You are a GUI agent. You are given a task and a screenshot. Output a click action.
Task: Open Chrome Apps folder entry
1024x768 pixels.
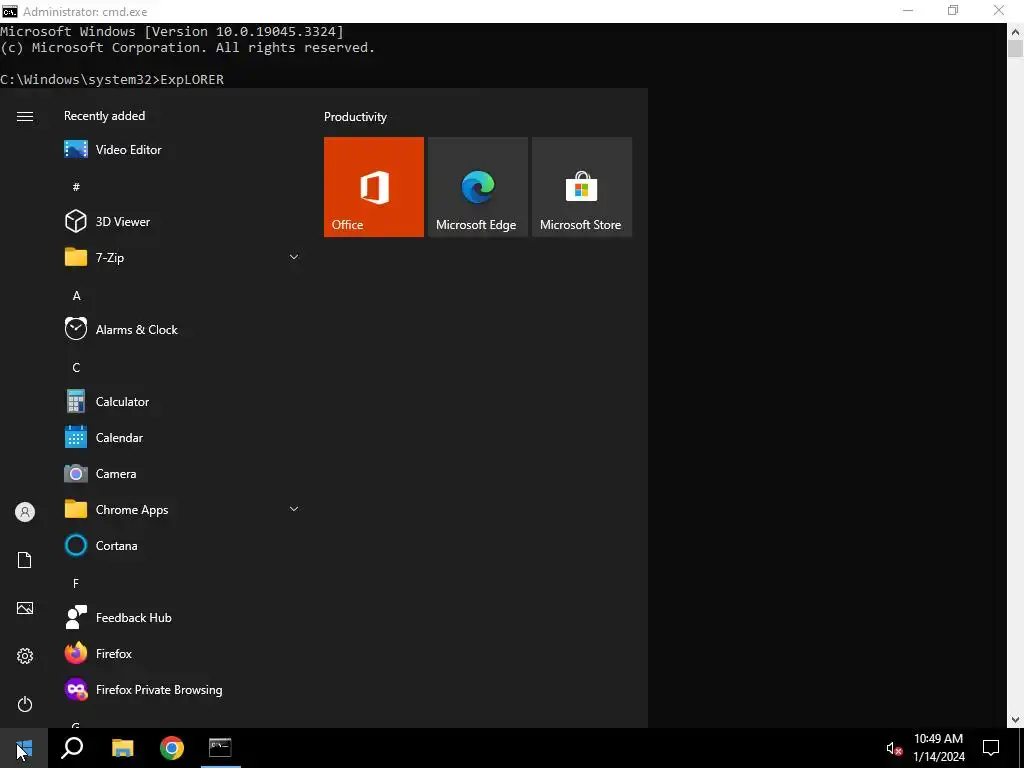pyautogui.click(x=182, y=509)
